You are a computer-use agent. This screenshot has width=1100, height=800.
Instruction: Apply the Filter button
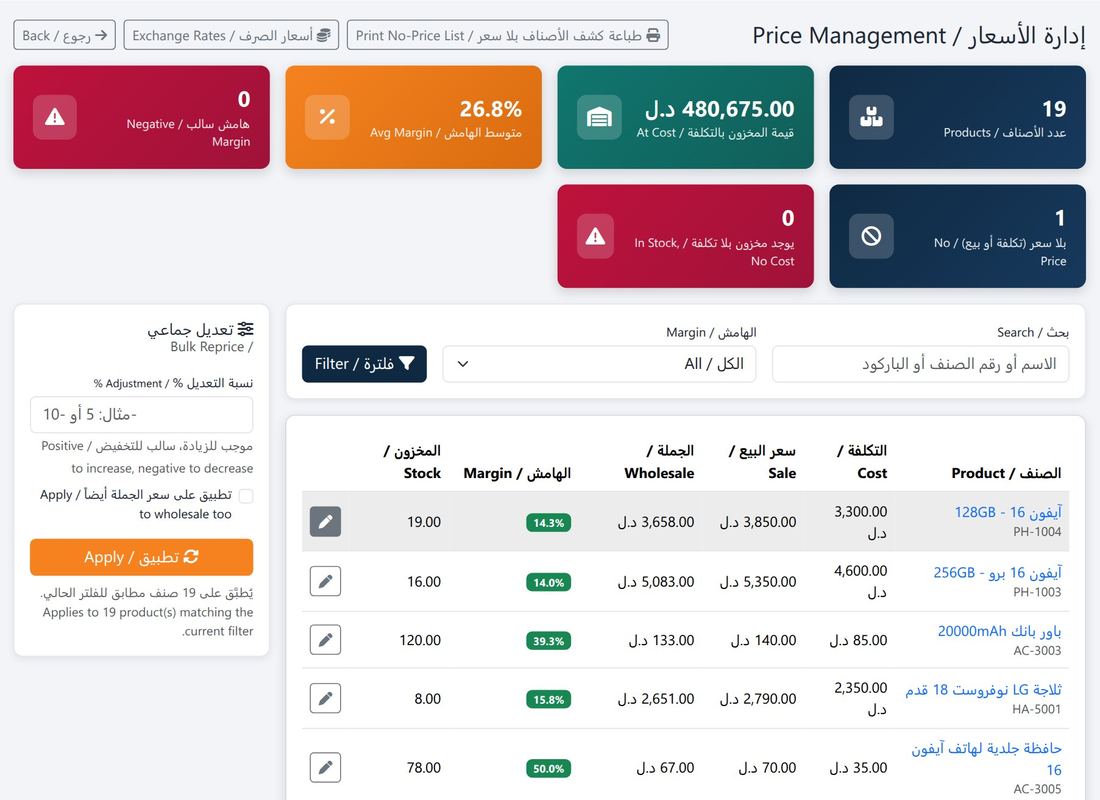[364, 364]
